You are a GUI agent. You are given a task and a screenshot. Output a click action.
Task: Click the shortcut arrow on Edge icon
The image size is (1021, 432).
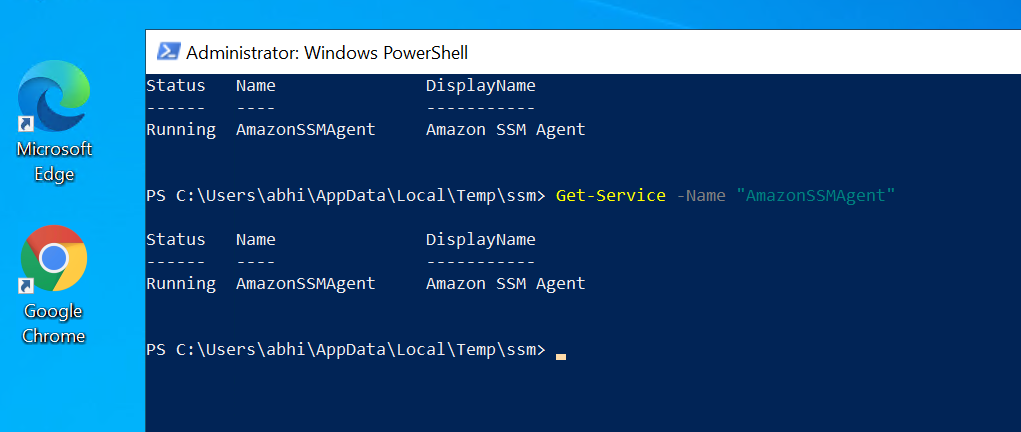(x=26, y=124)
